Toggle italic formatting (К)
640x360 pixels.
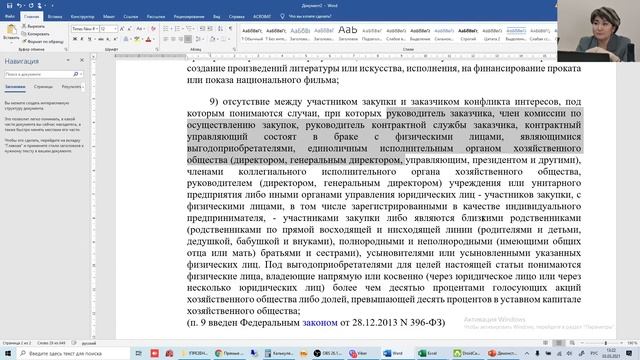coord(82,39)
